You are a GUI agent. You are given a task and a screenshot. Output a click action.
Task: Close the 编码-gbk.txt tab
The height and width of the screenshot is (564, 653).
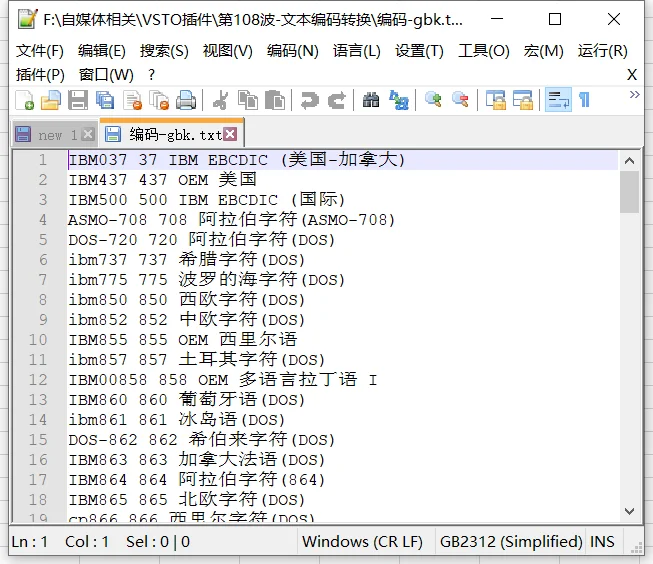[230, 134]
